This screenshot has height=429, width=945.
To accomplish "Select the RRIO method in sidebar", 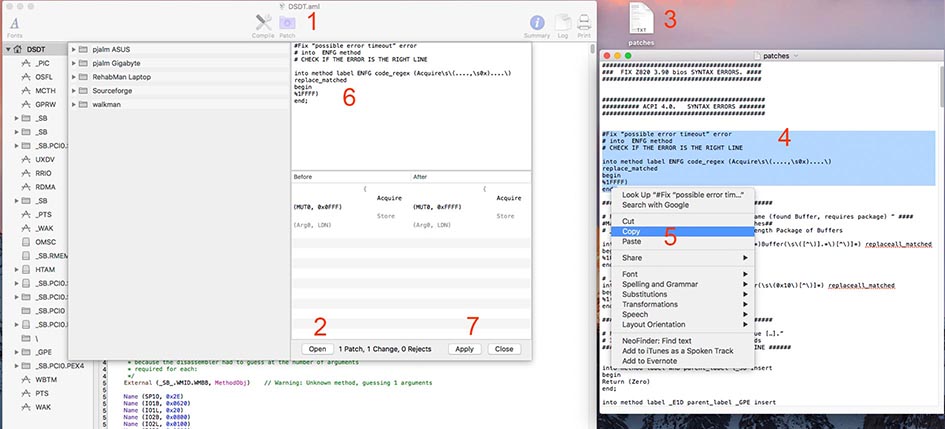I will pyautogui.click(x=43, y=173).
